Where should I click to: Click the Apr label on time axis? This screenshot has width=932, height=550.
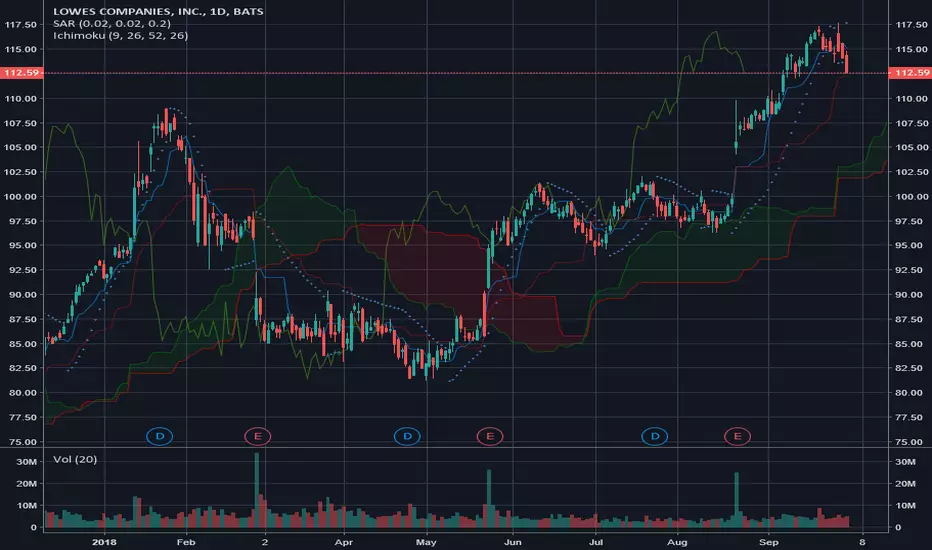click(344, 542)
